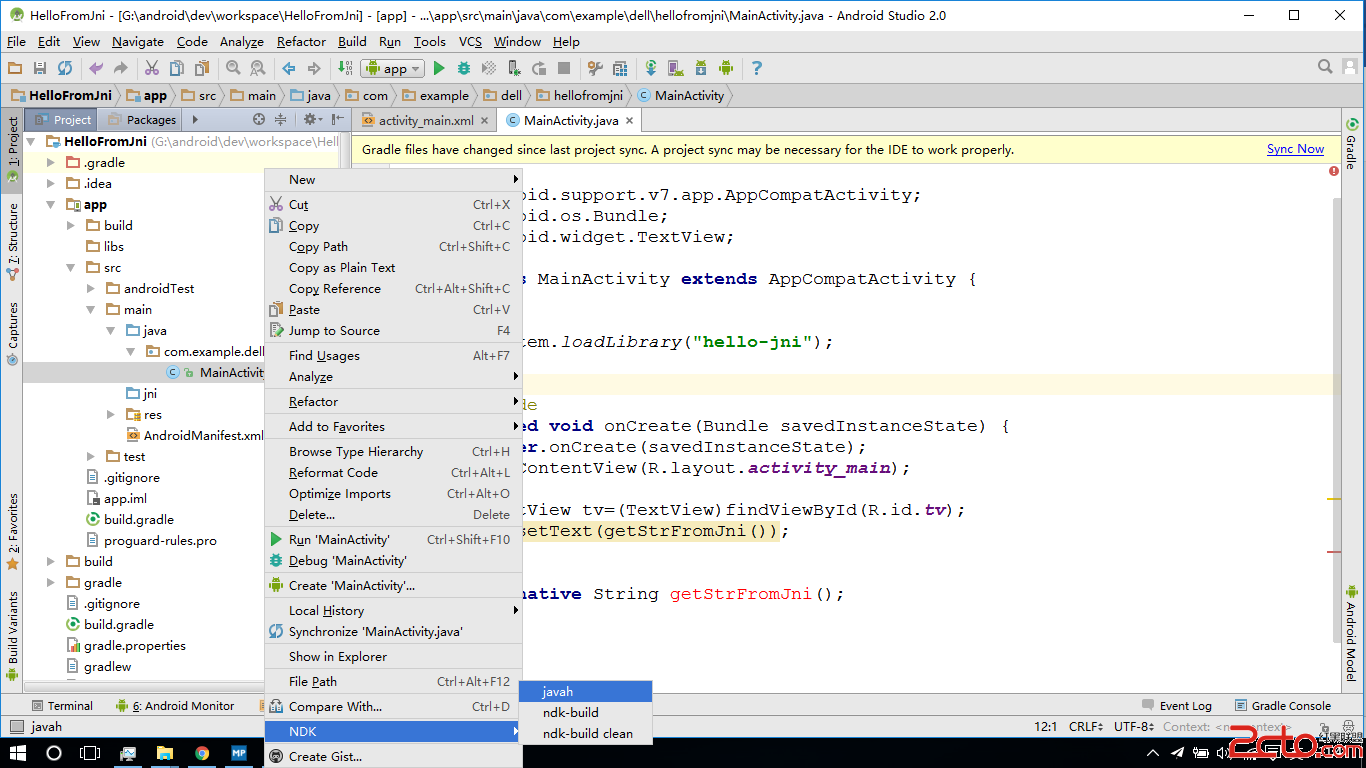Click the Paste toolbar icon
Image resolution: width=1366 pixels, height=768 pixels.
[x=202, y=68]
